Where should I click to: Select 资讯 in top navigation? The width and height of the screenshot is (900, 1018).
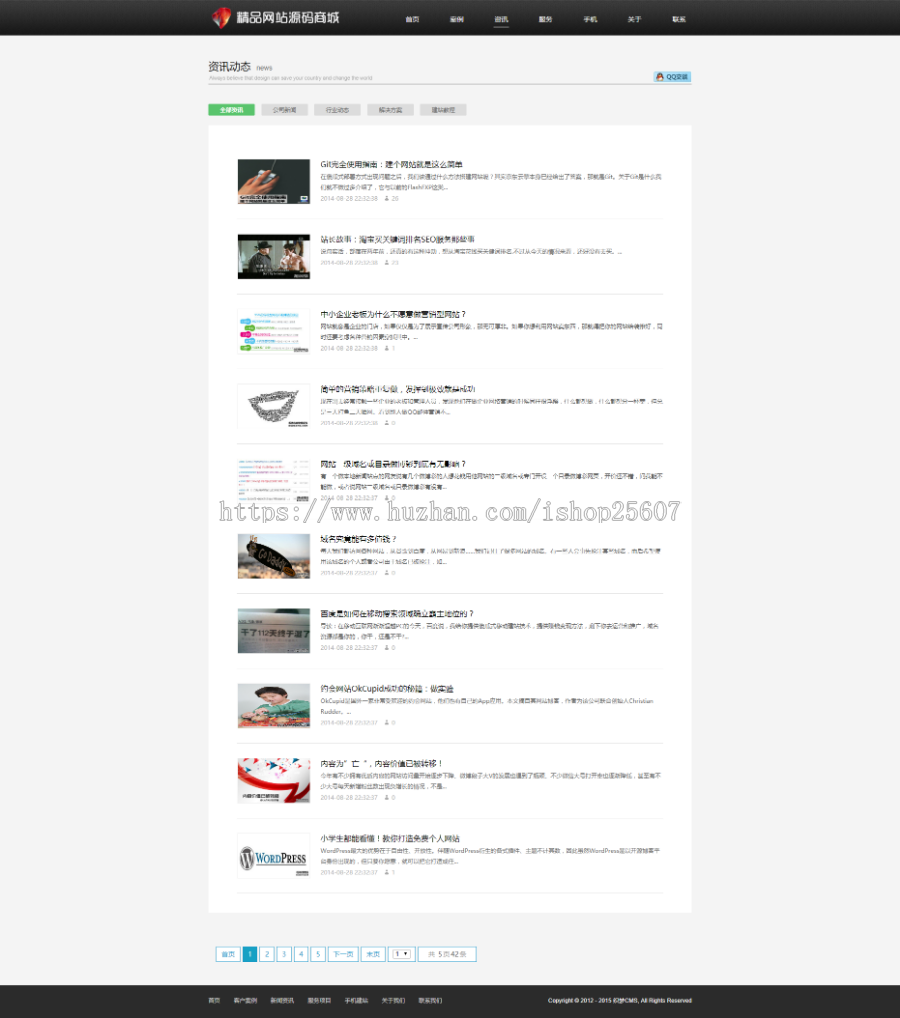click(x=501, y=19)
